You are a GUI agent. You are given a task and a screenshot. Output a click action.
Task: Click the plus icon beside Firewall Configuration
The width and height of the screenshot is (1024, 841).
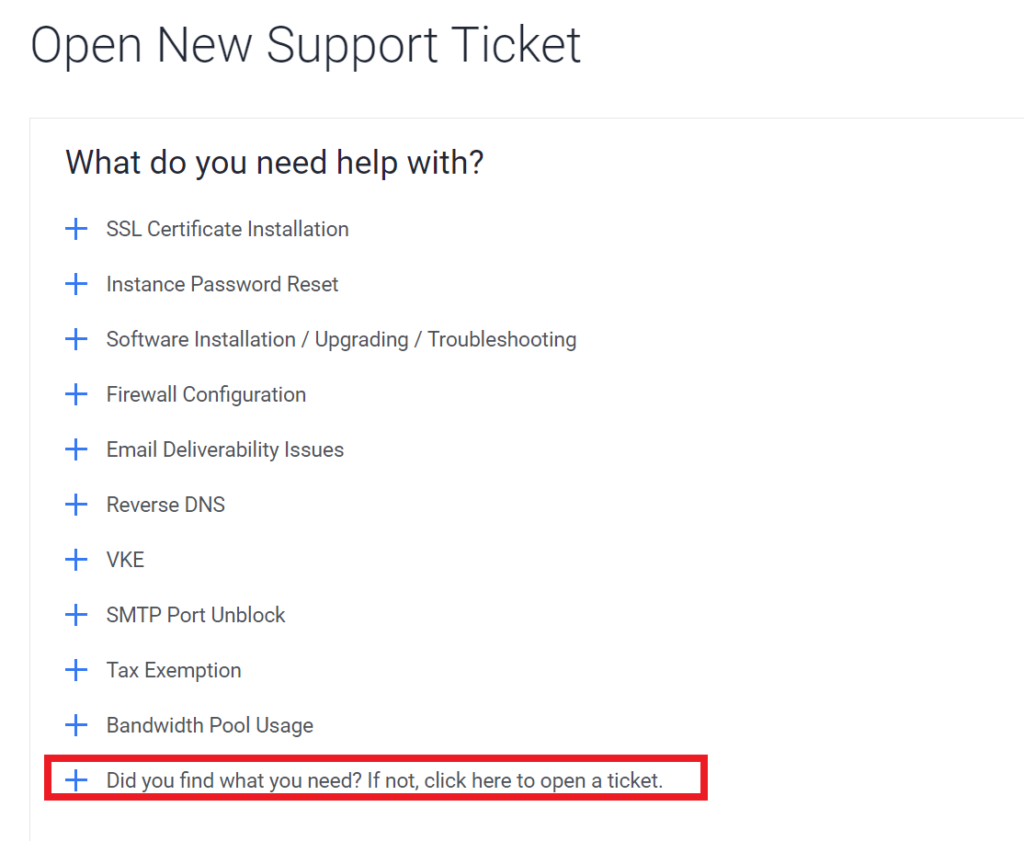pos(77,394)
